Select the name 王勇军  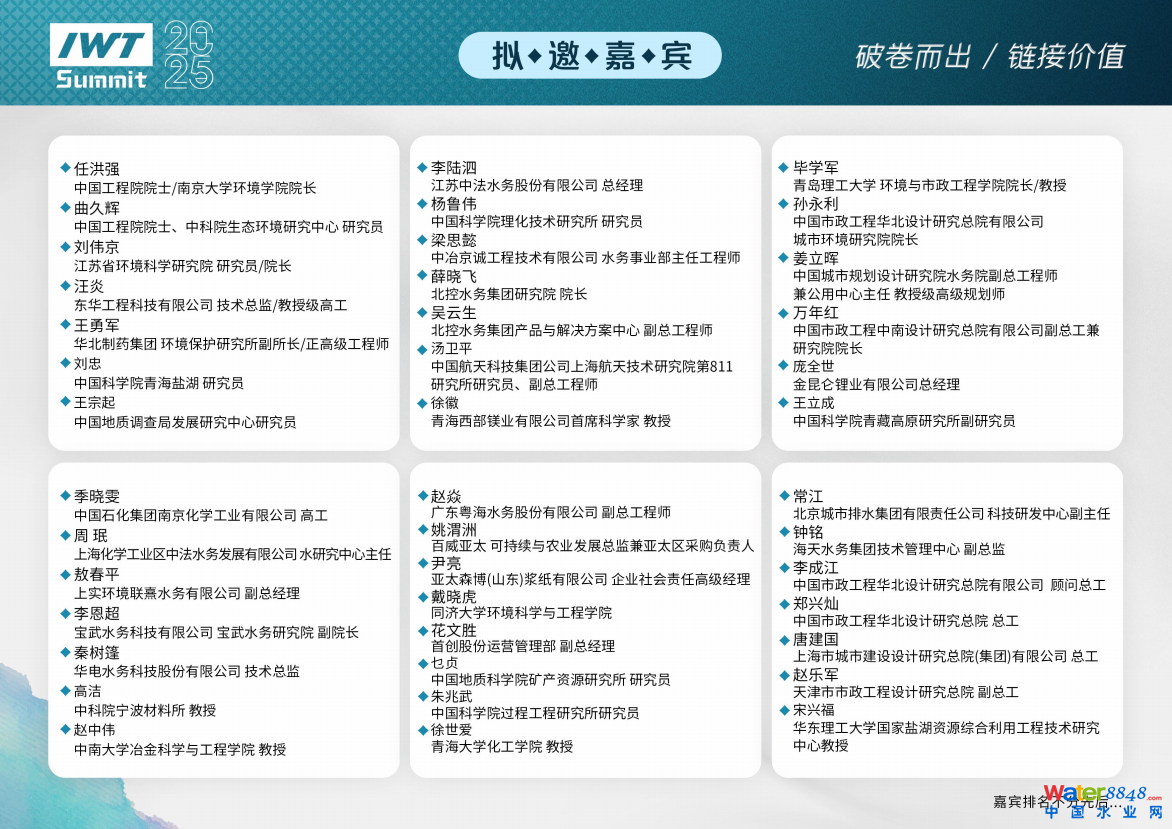[x=96, y=325]
